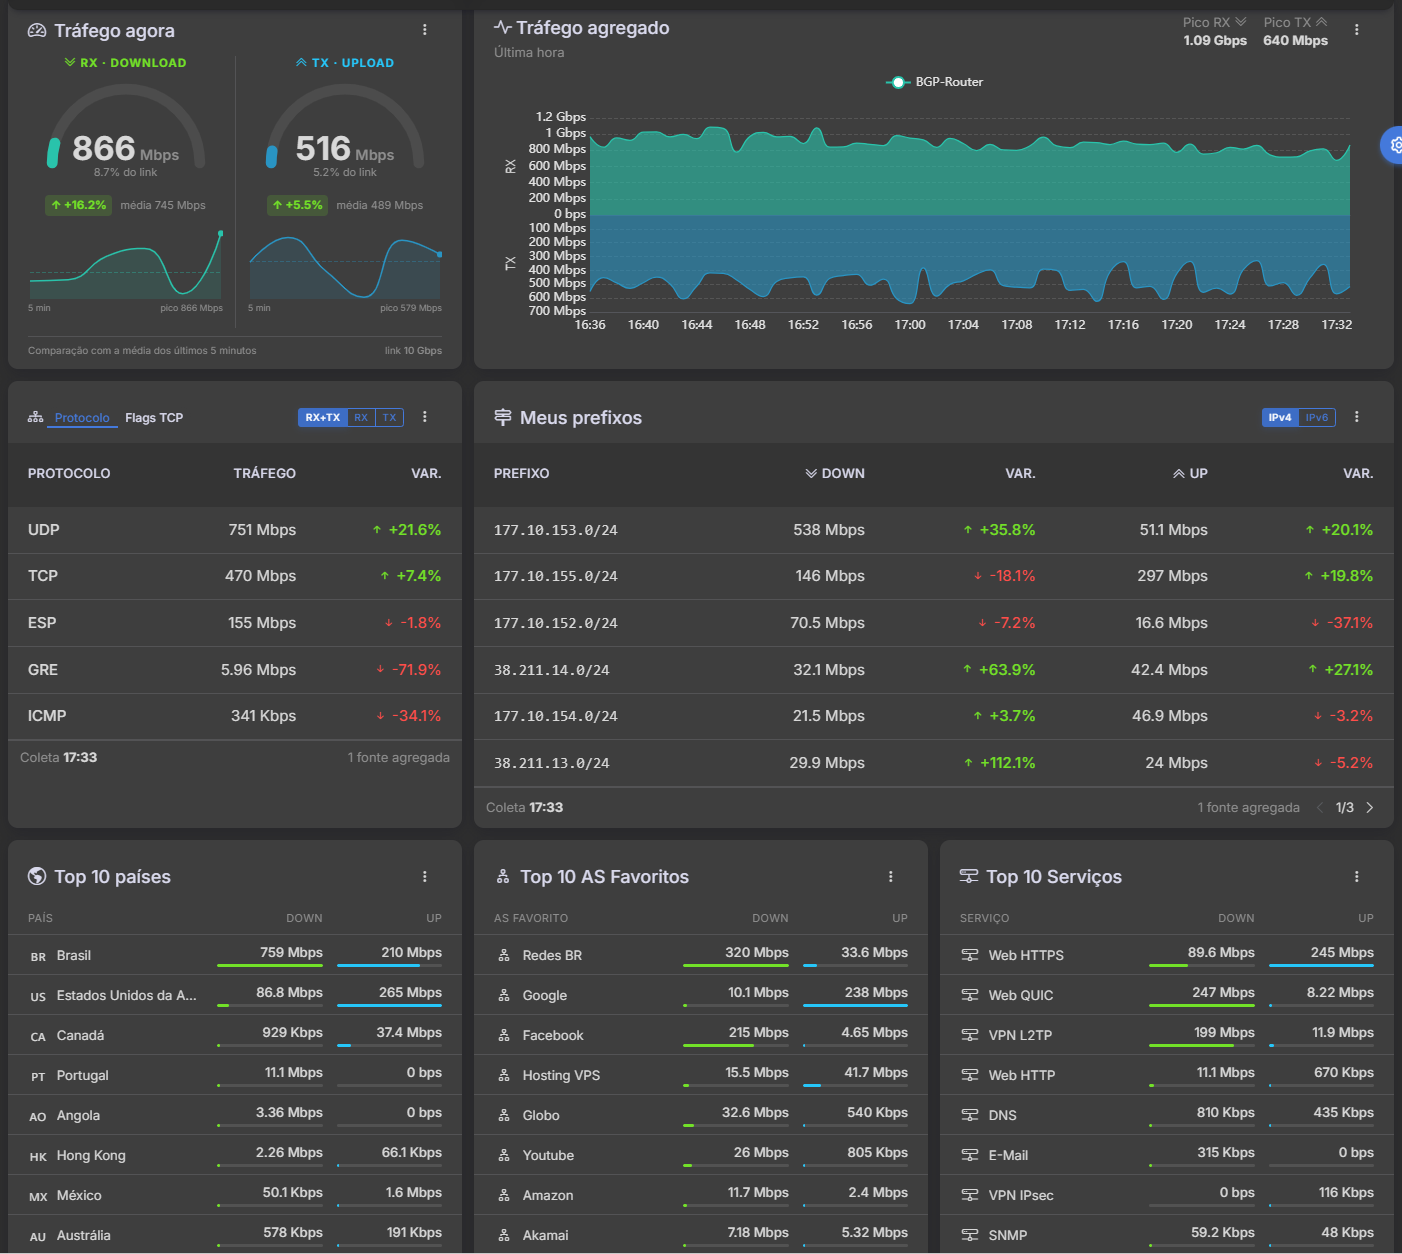
Task: Sort prefixes by UP column
Action: [1190, 474]
